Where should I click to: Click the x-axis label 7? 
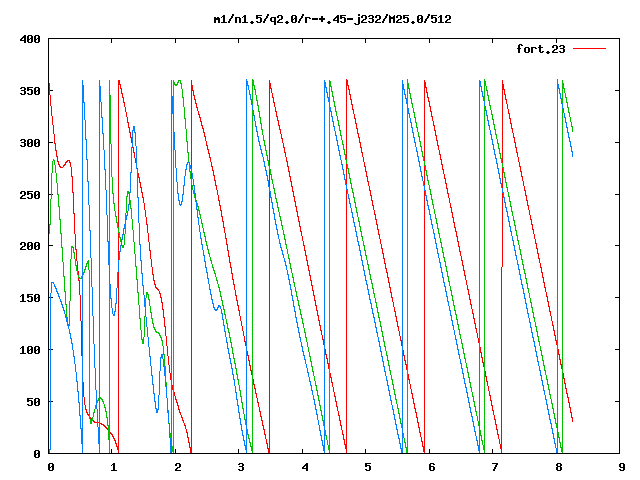(495, 467)
